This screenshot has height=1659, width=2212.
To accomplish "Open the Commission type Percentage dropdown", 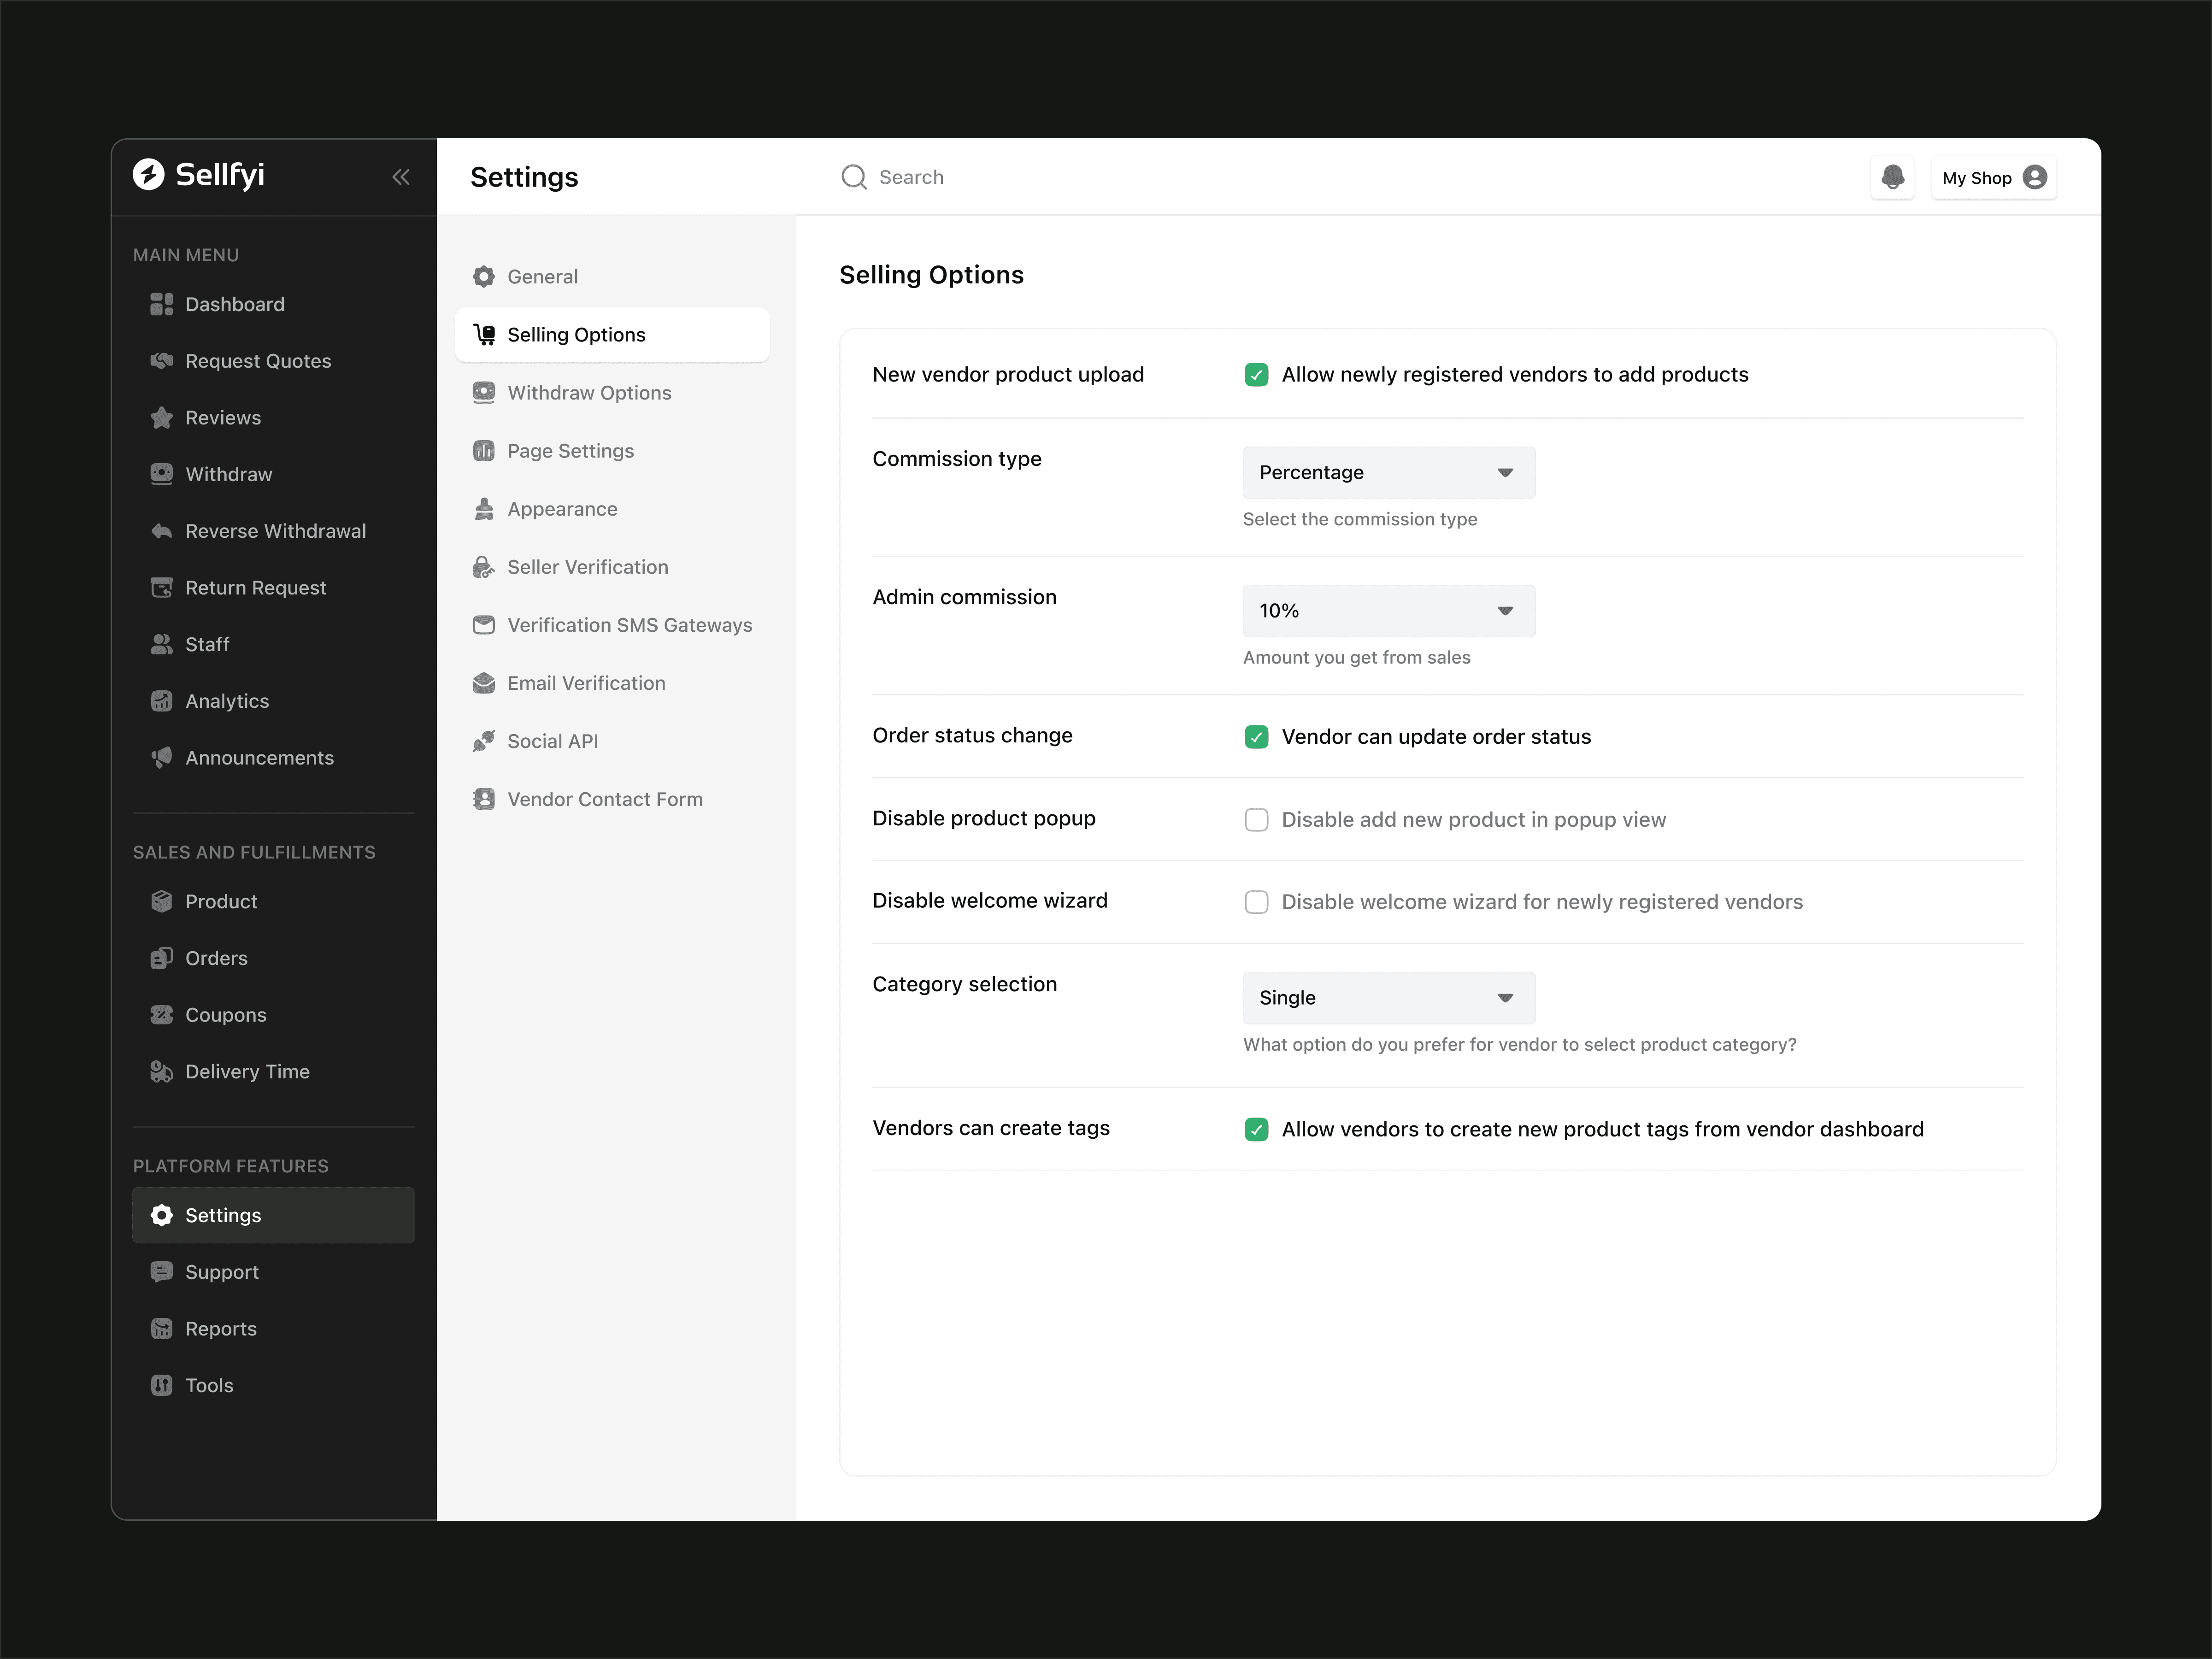I will click(1388, 473).
